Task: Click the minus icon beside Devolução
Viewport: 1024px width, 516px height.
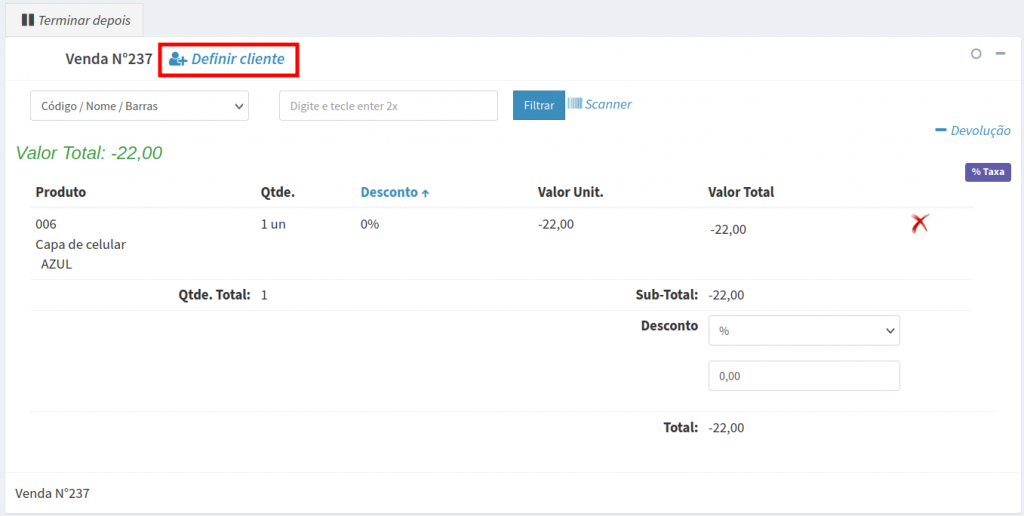Action: (x=940, y=130)
